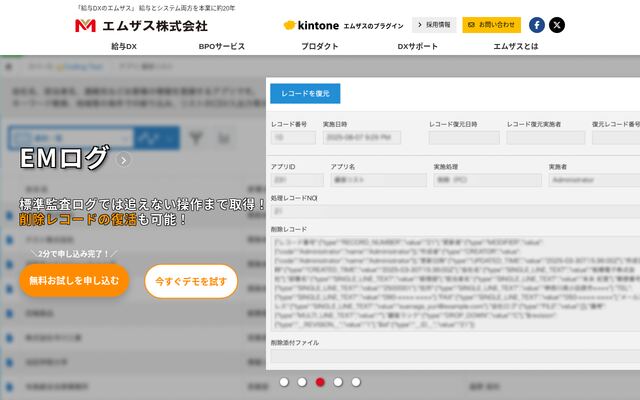Click the 処理レコードNO field

click(455, 211)
